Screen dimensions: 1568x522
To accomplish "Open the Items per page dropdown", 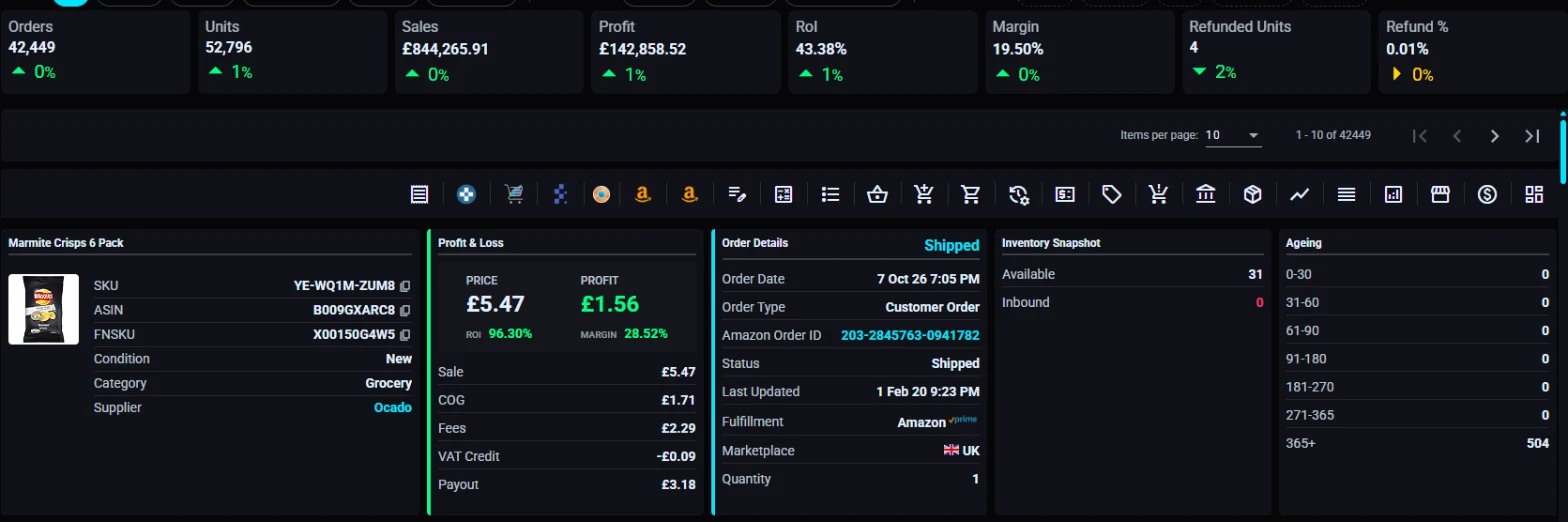I will (1233, 135).
